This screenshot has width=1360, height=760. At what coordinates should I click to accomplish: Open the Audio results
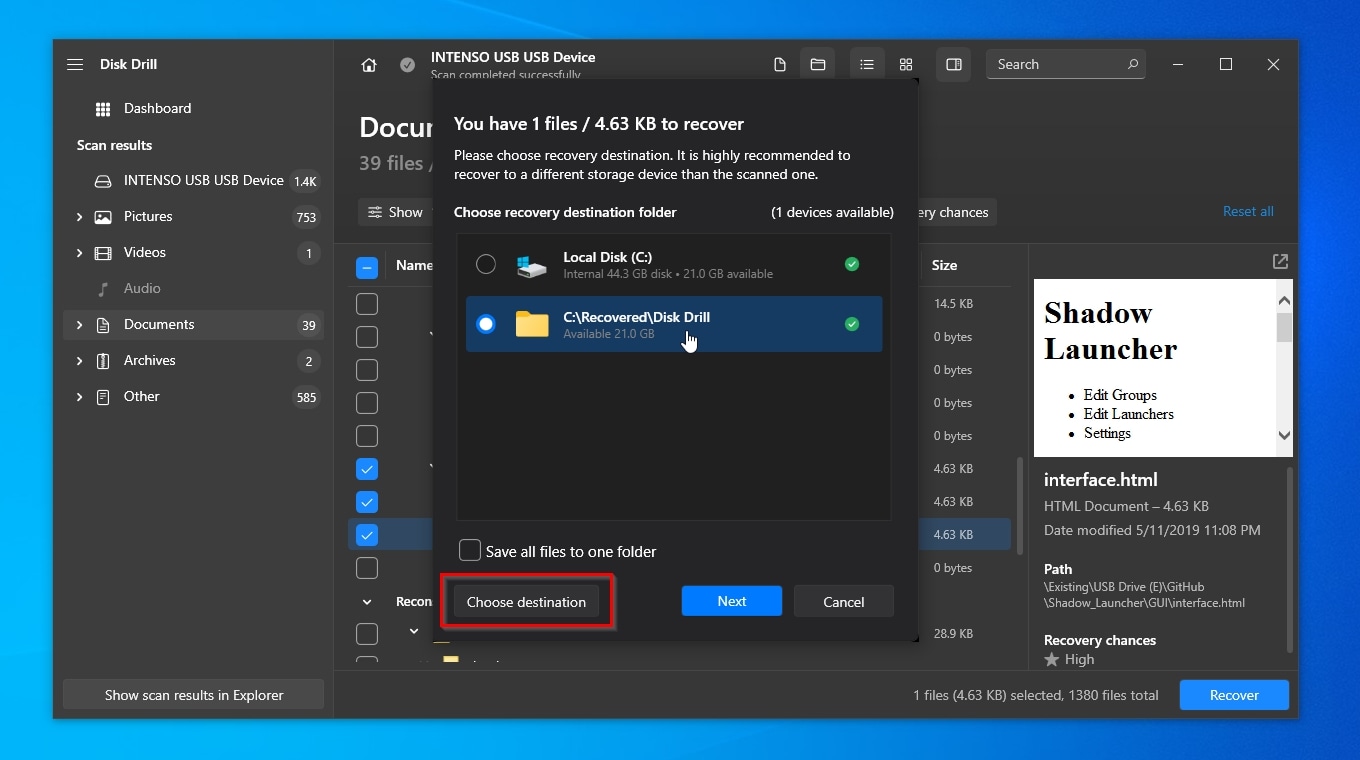pyautogui.click(x=193, y=289)
